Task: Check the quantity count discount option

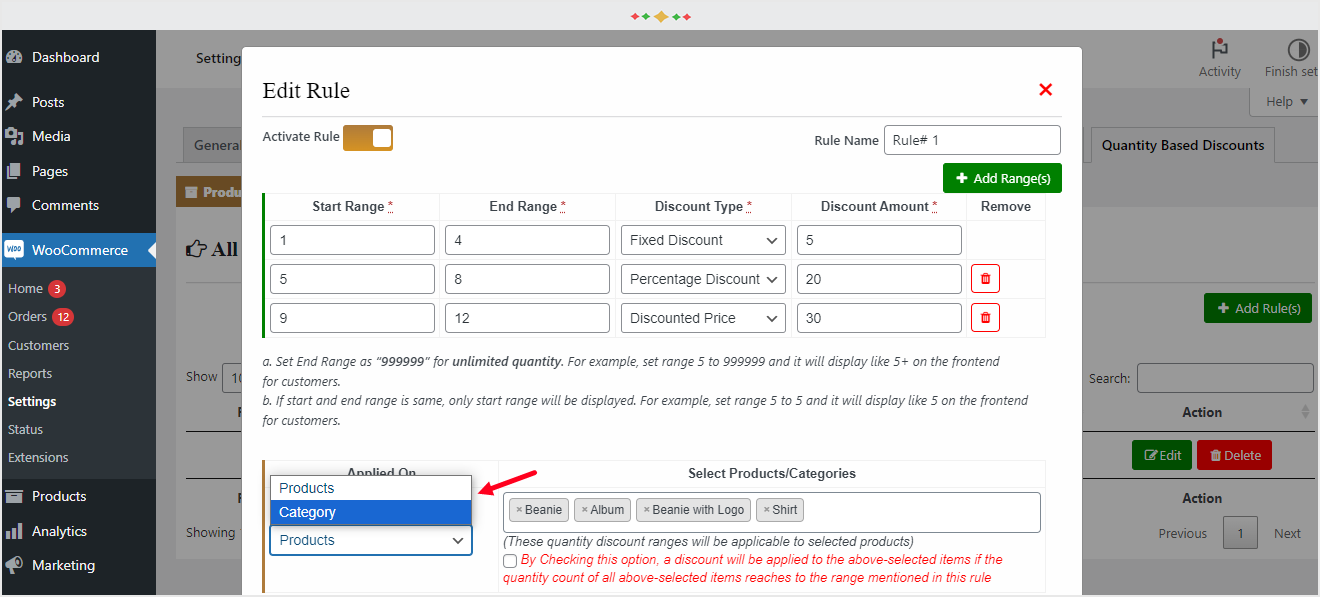Action: click(509, 561)
